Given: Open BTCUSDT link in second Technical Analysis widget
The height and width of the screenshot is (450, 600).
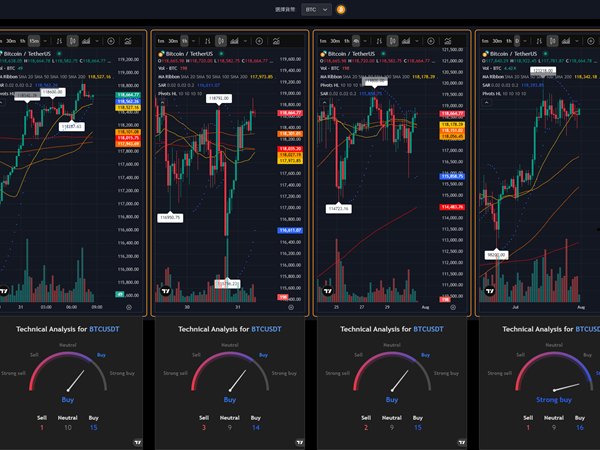Looking at the screenshot, I should click(266, 329).
